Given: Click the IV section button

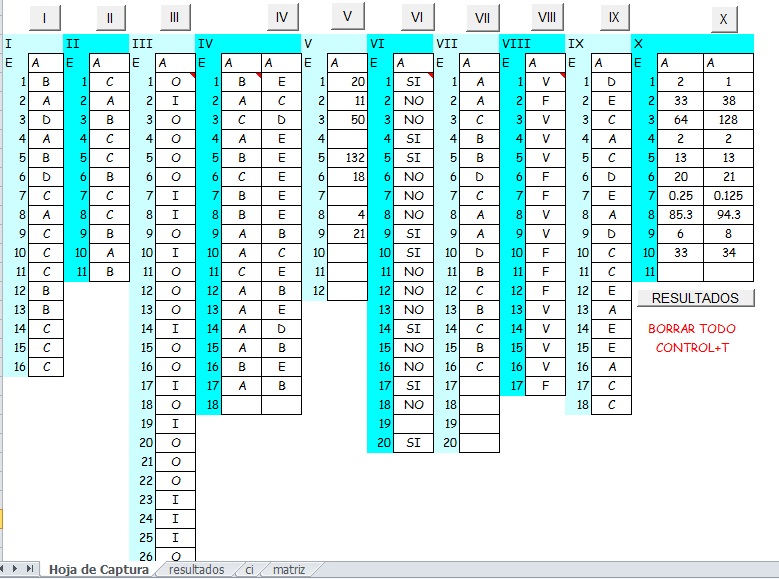Looking at the screenshot, I should click(282, 17).
